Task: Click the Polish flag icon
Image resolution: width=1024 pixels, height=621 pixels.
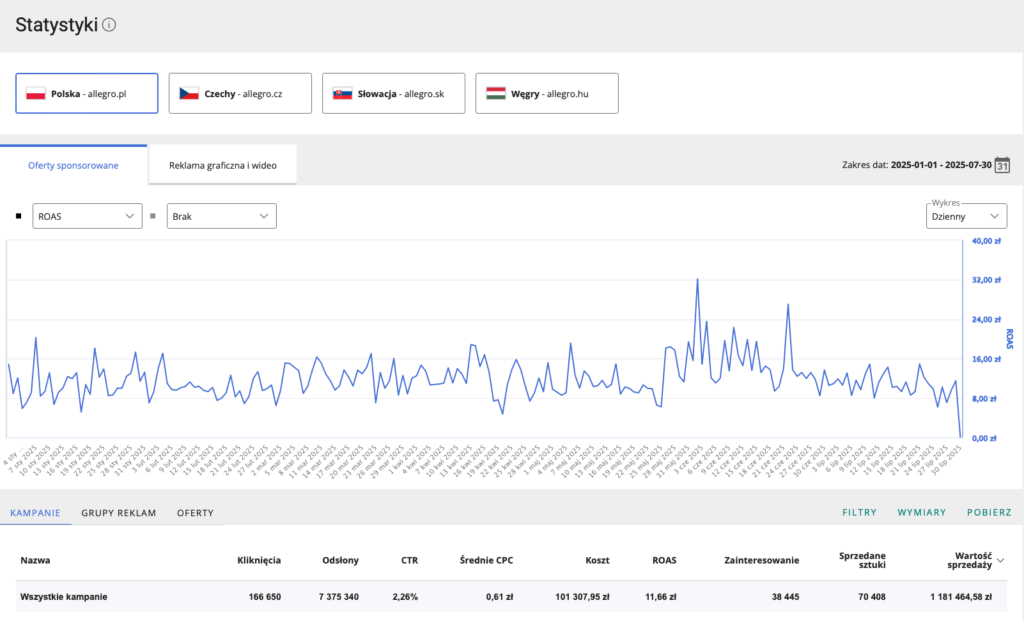Action: pos(36,94)
